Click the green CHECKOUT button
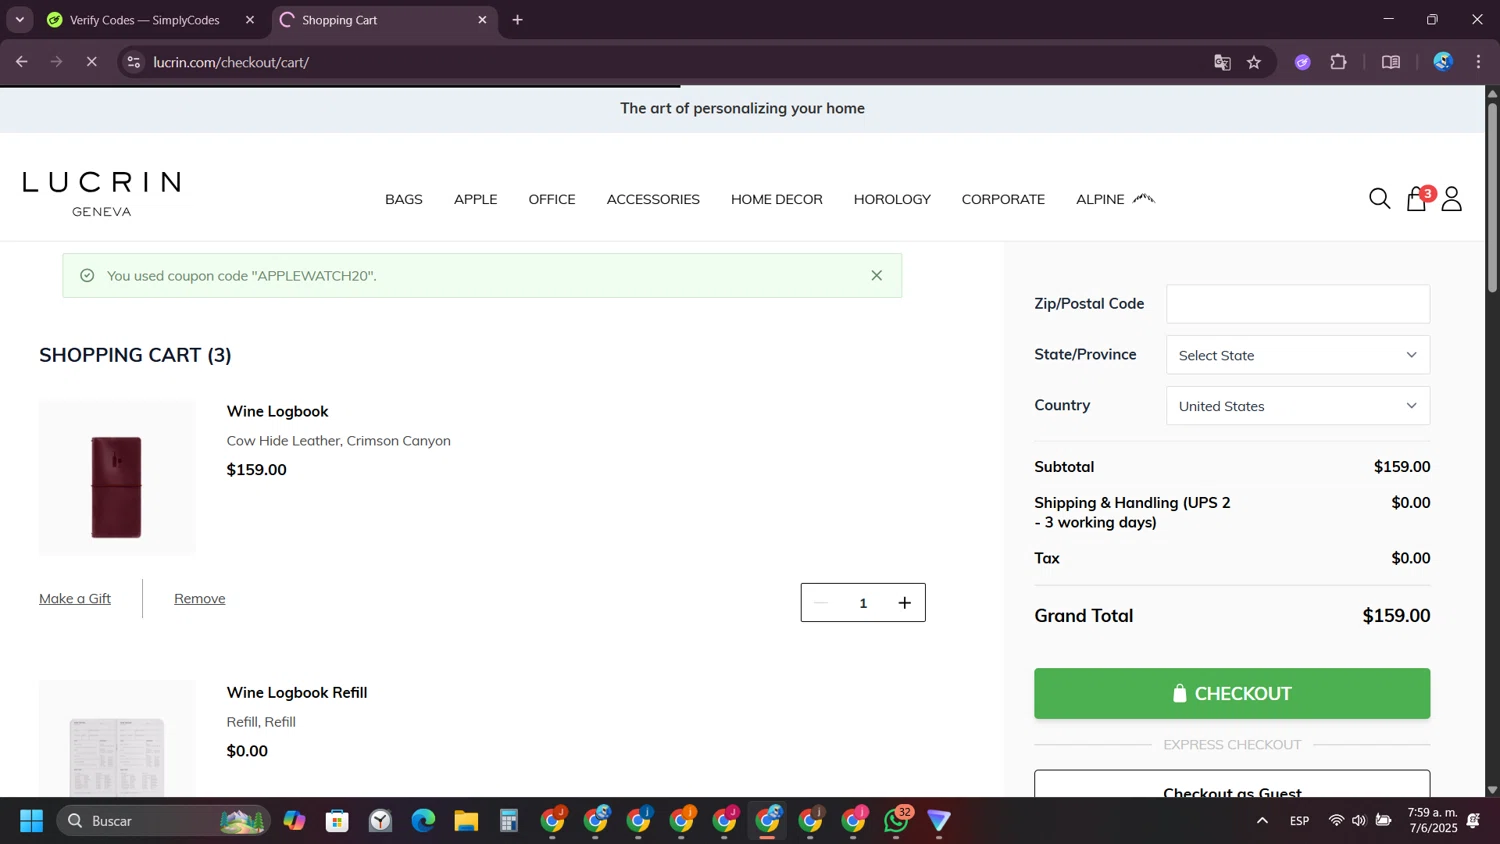1500x844 pixels. 1232,693
